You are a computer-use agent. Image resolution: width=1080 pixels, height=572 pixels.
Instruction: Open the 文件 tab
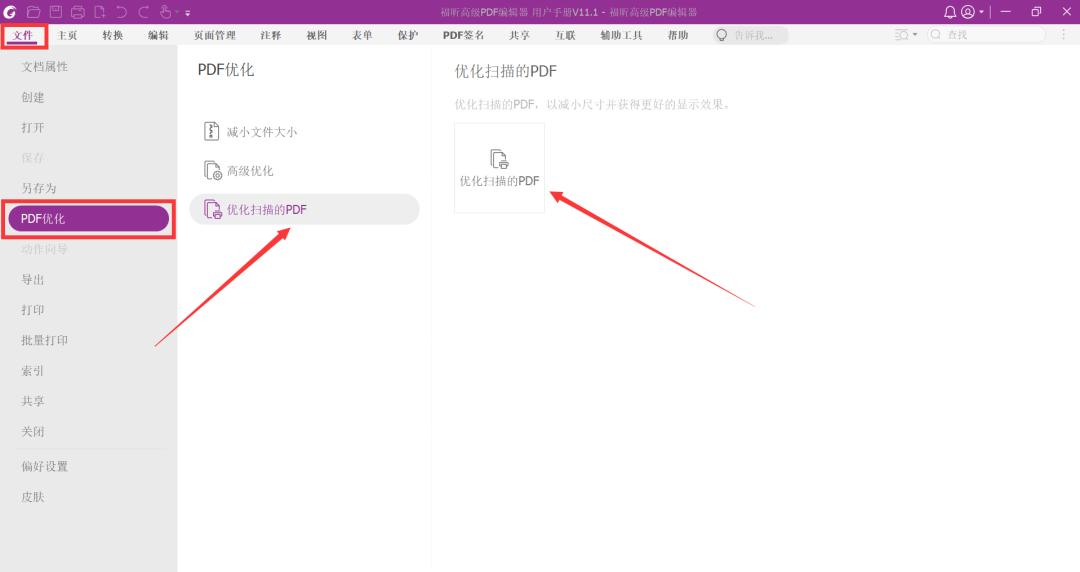tap(23, 35)
